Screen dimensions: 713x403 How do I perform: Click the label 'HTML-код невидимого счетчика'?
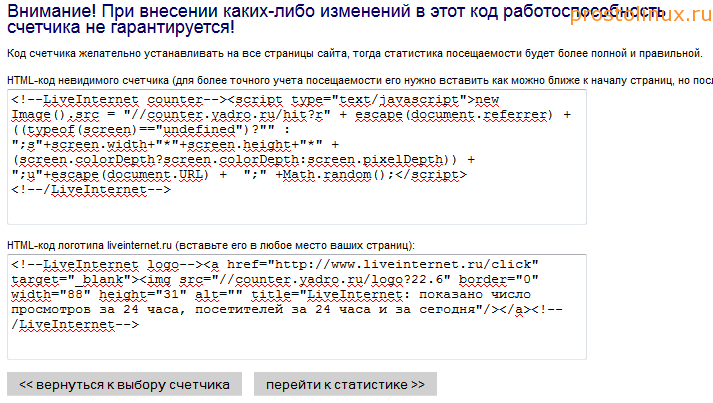(88, 81)
